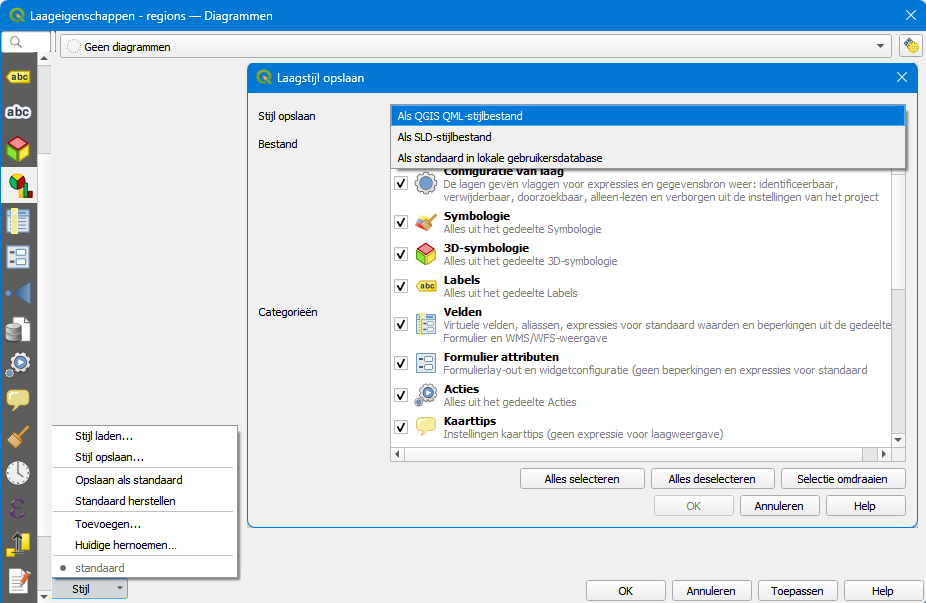Choose 'Opslaan als standaard' menu item

[x=128, y=480]
